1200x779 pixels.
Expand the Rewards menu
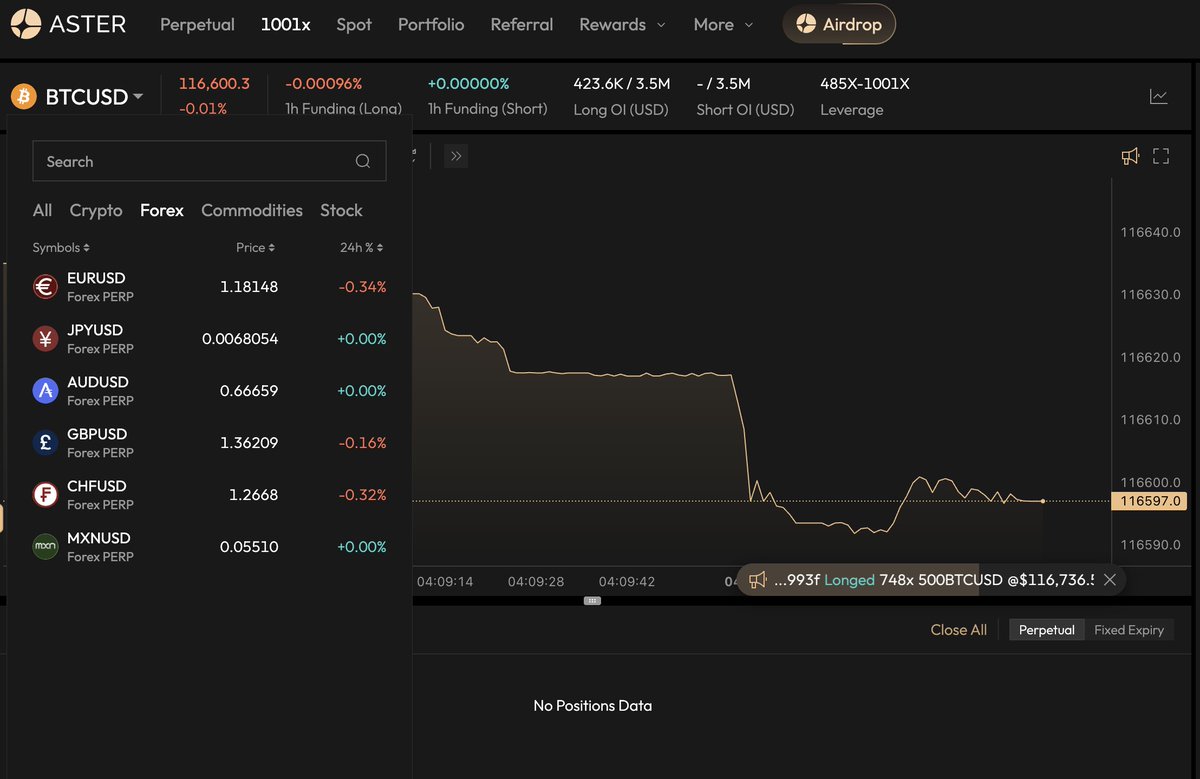(x=622, y=24)
